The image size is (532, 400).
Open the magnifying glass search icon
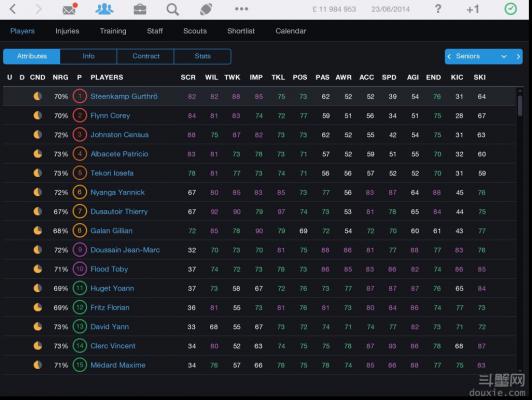point(173,9)
